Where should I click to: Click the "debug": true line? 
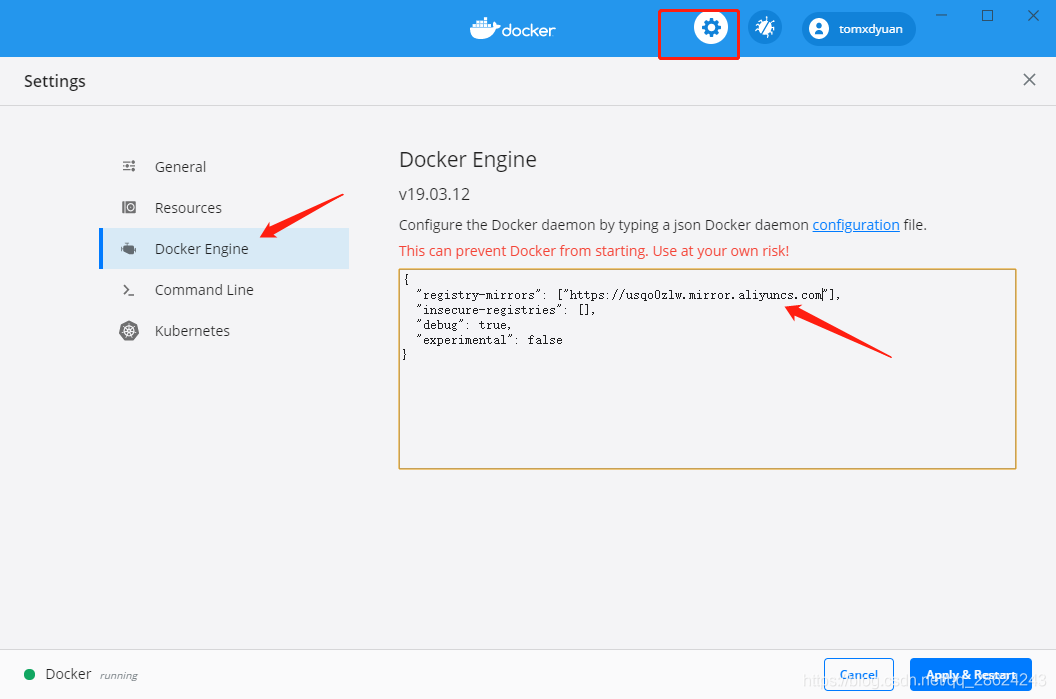coord(464,325)
